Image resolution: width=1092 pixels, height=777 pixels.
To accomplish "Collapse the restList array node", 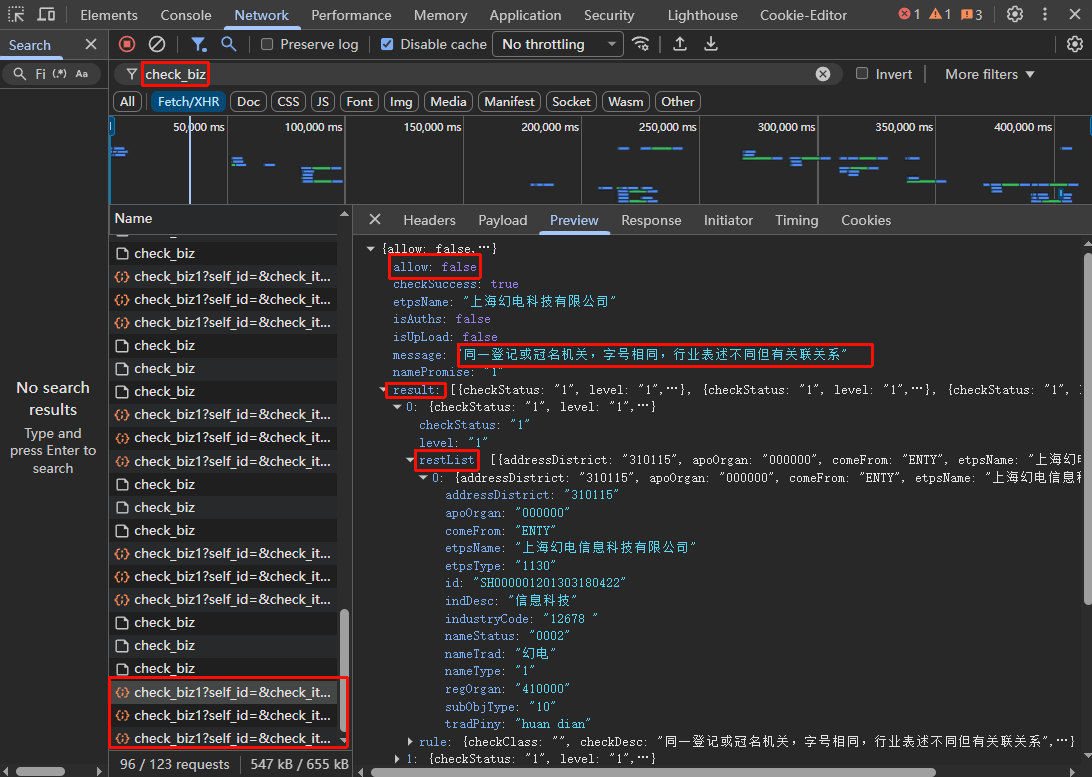I will click(410, 460).
